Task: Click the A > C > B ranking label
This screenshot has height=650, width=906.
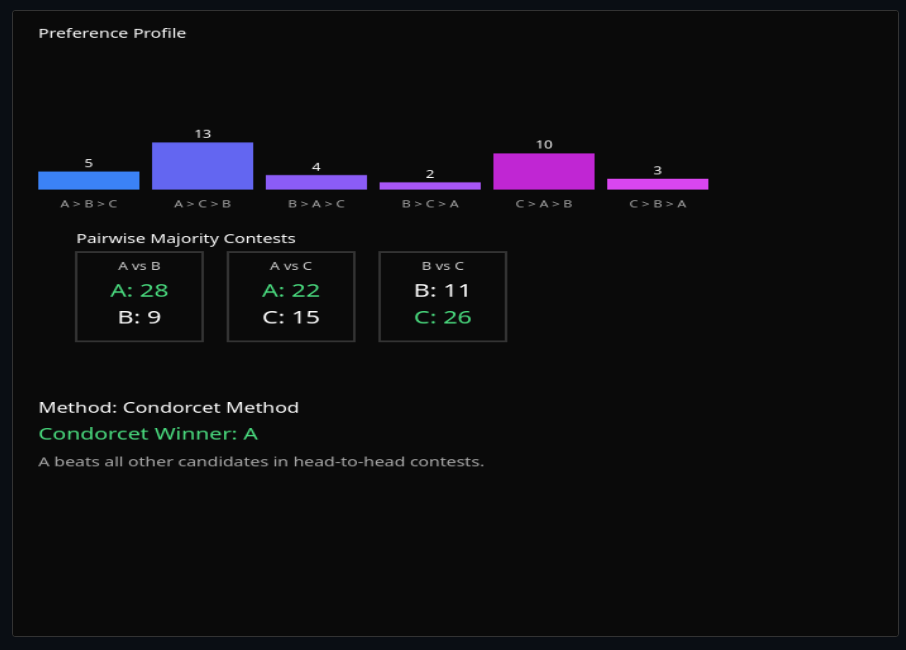Action: pyautogui.click(x=202, y=204)
